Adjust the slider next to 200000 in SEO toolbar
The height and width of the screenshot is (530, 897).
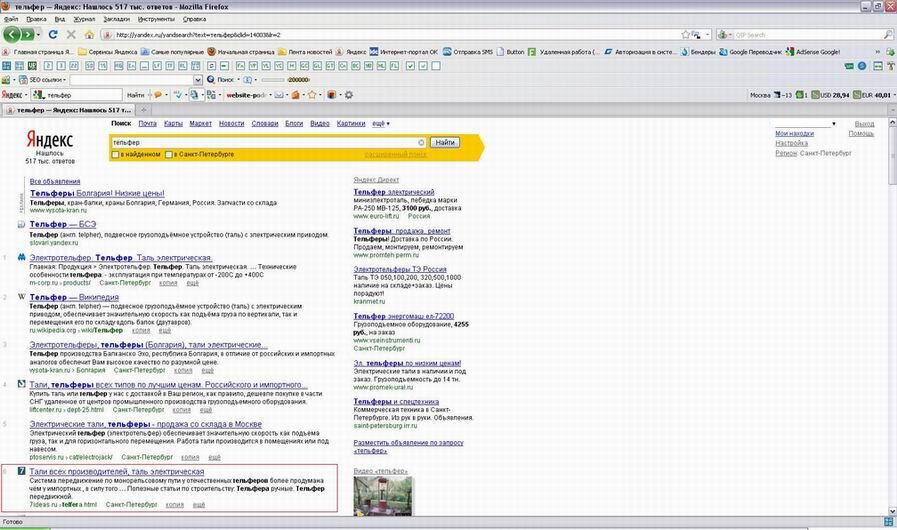(x=273, y=80)
